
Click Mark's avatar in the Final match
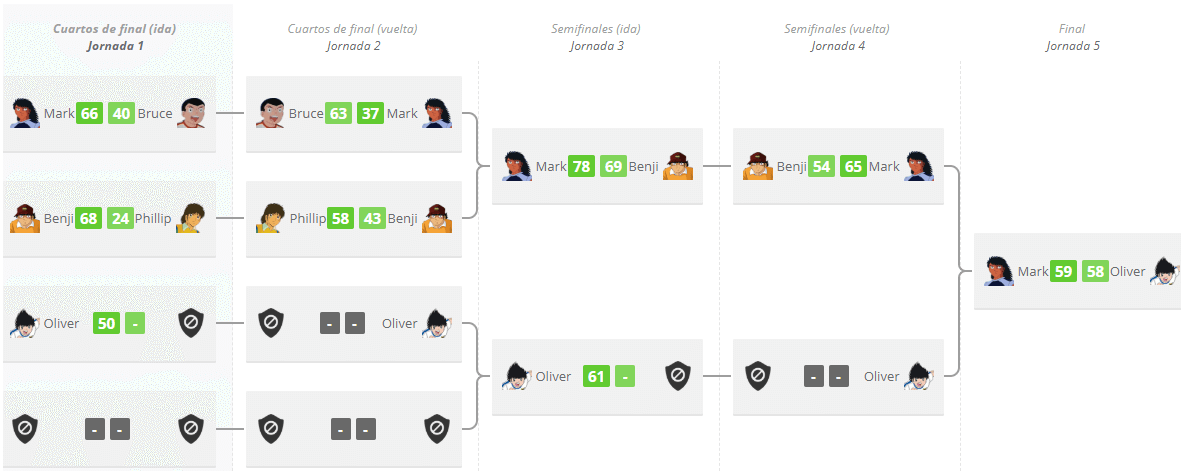pyautogui.click(x=999, y=271)
